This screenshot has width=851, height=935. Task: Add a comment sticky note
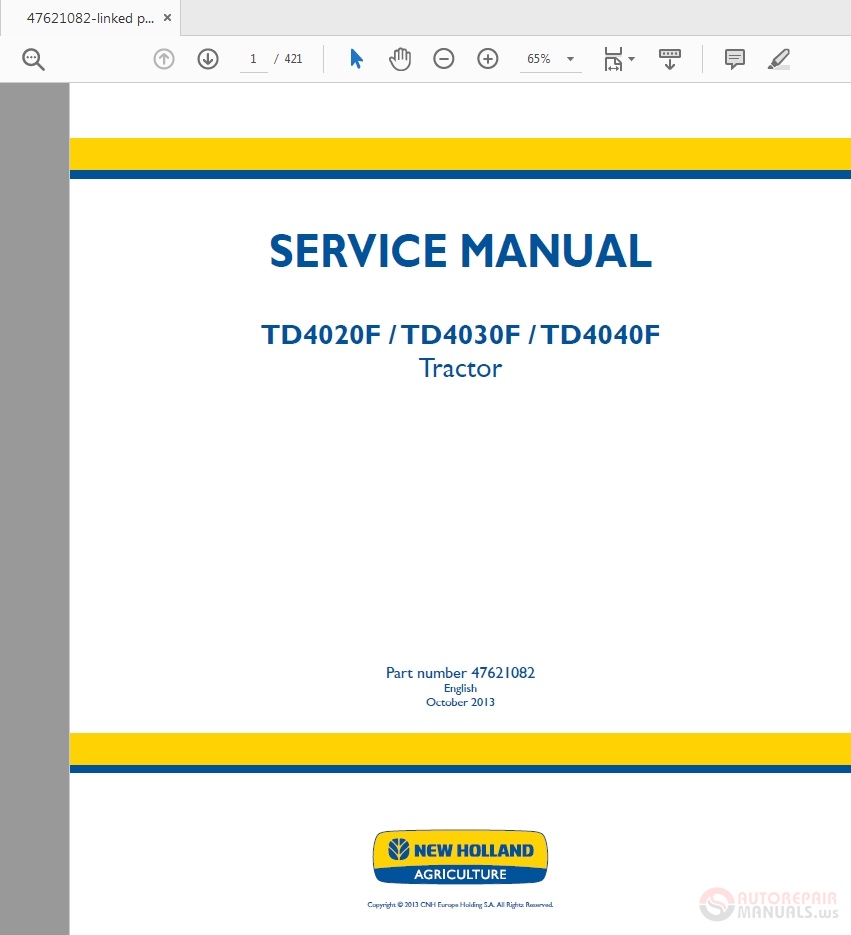click(x=735, y=59)
